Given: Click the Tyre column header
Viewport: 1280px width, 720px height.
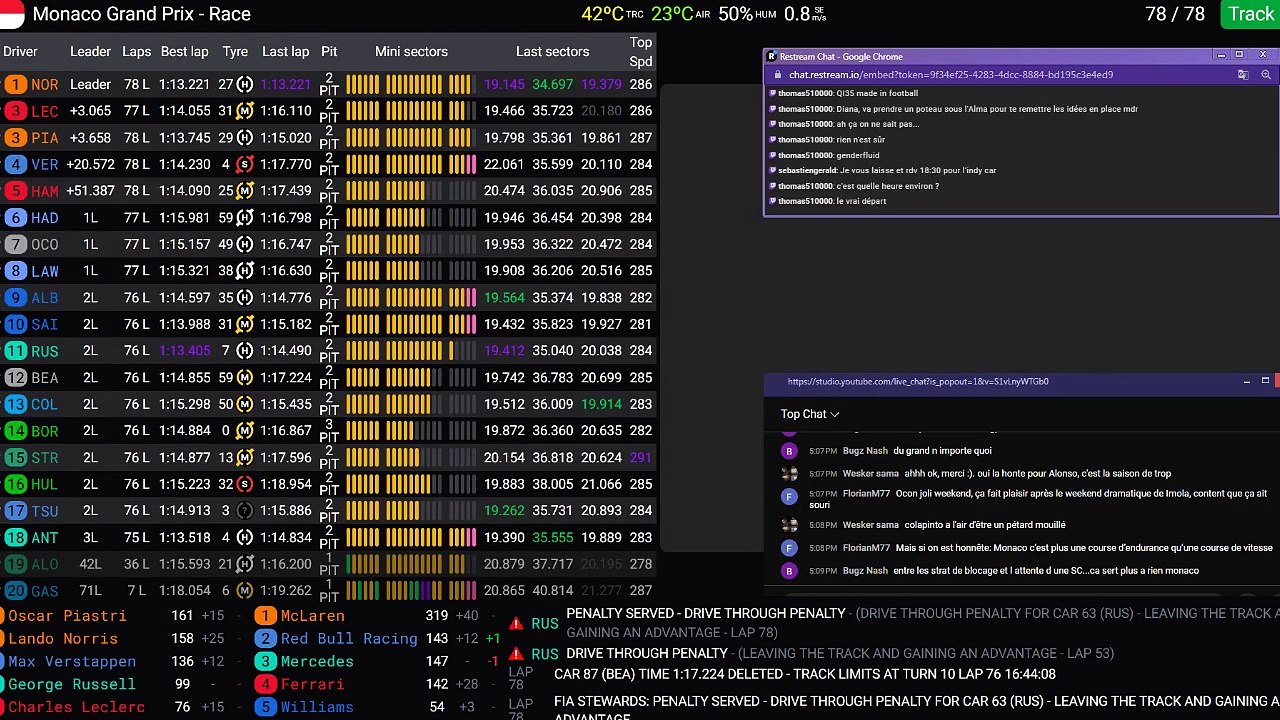Looking at the screenshot, I should click(235, 52).
